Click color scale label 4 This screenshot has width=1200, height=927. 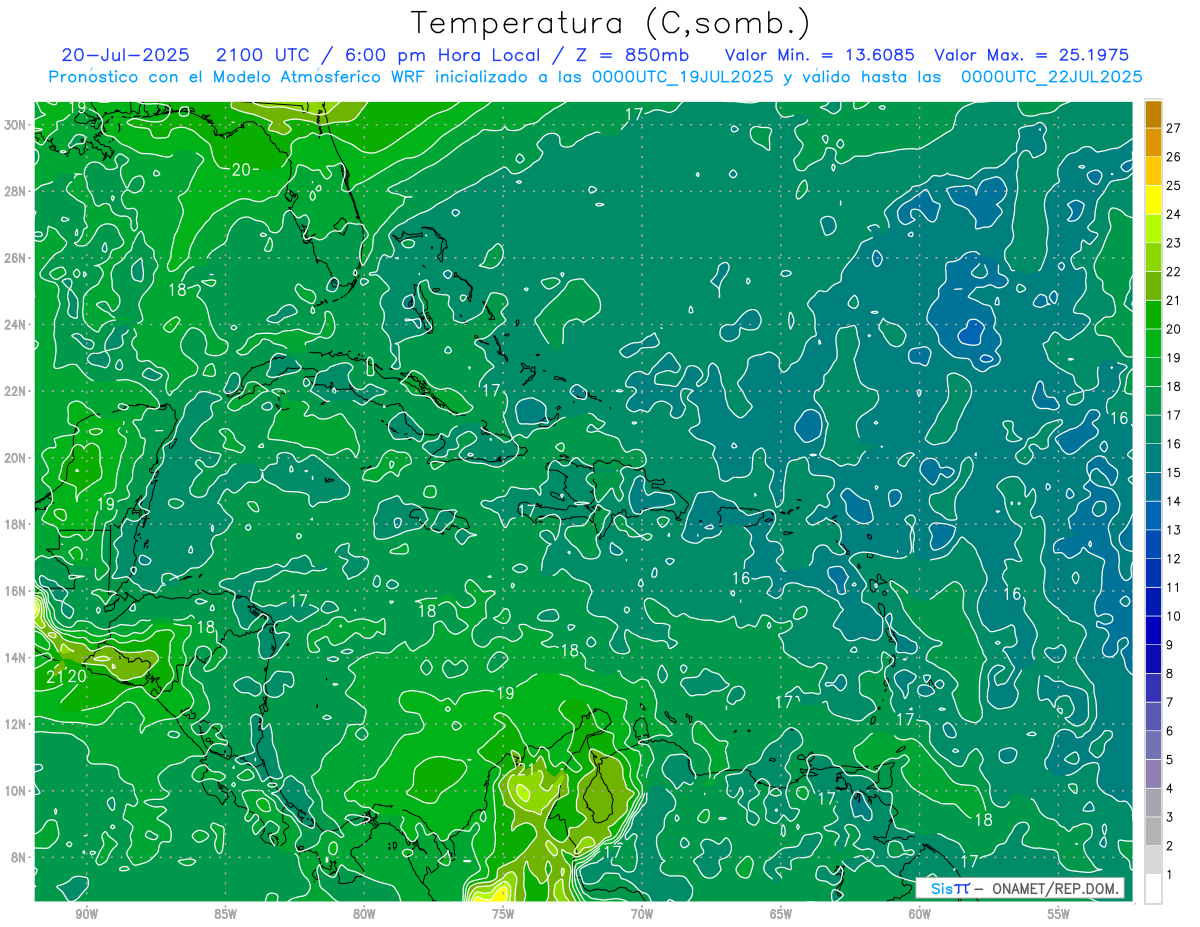point(1170,789)
